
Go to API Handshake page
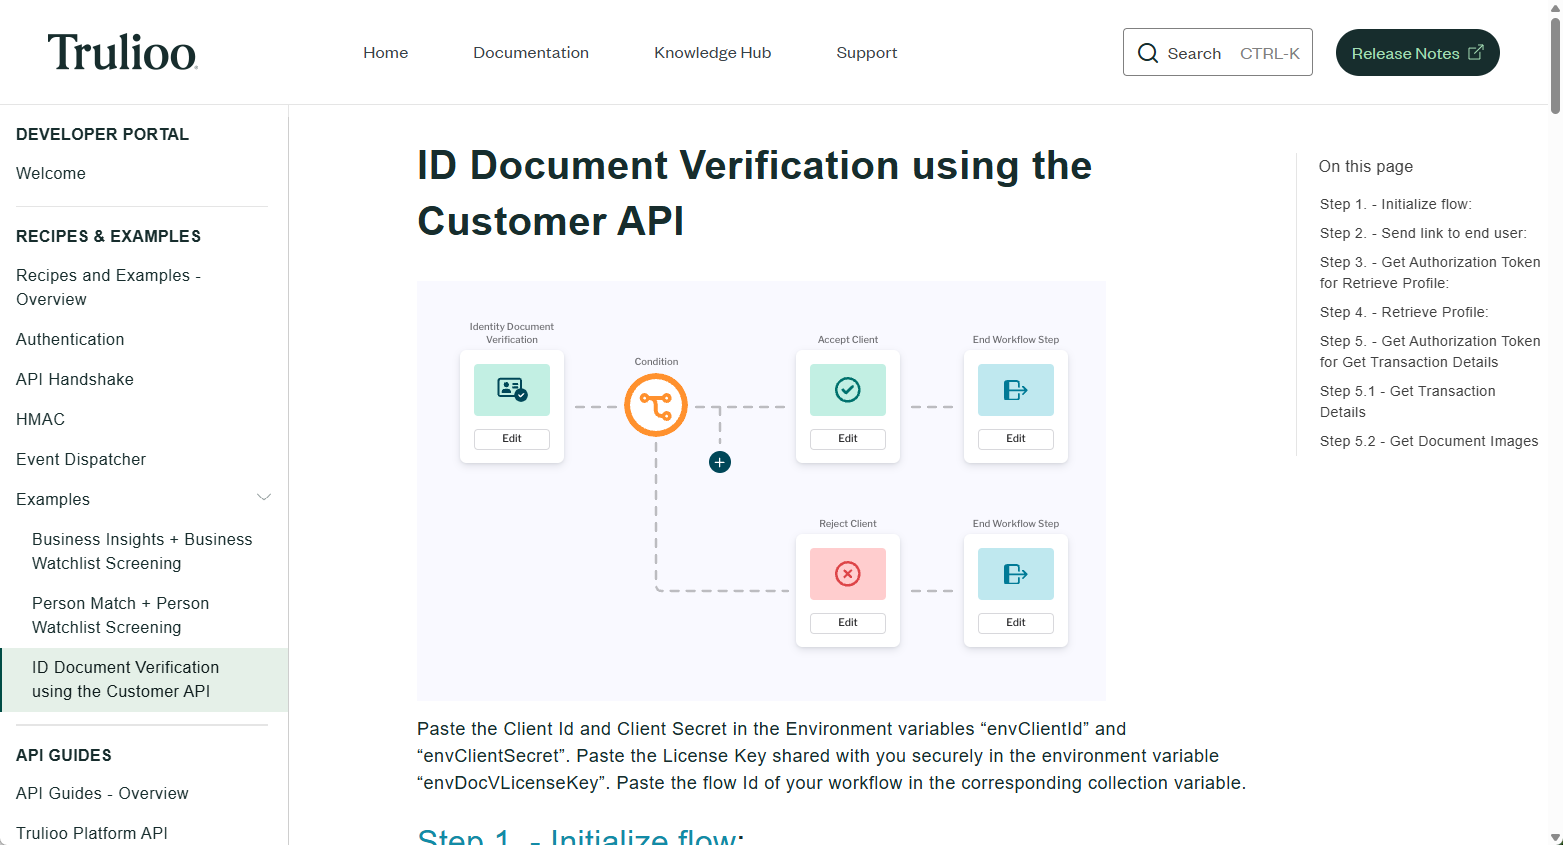click(75, 380)
